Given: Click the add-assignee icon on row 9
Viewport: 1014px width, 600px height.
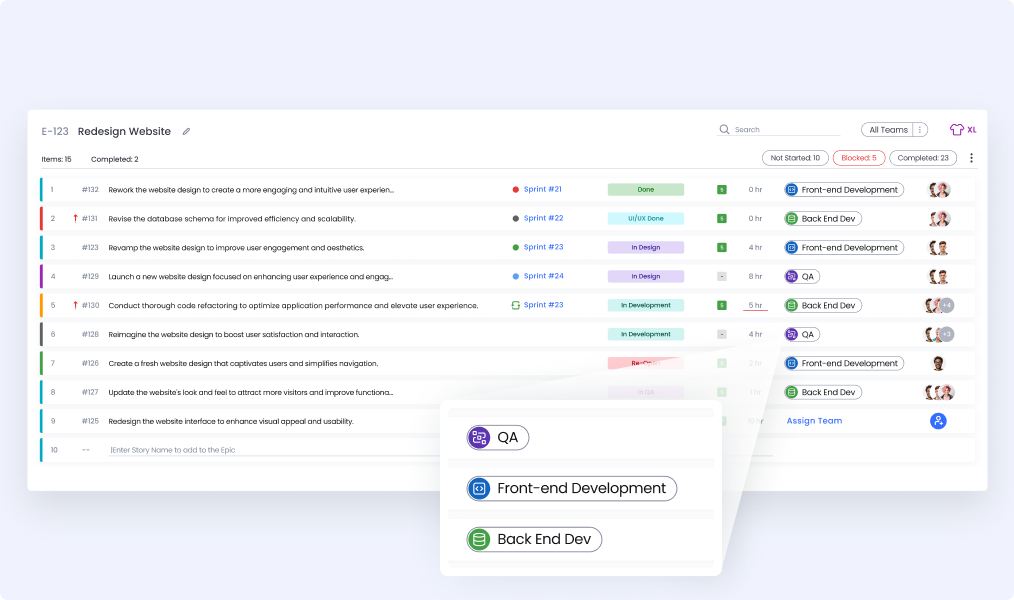Looking at the screenshot, I should click(937, 421).
